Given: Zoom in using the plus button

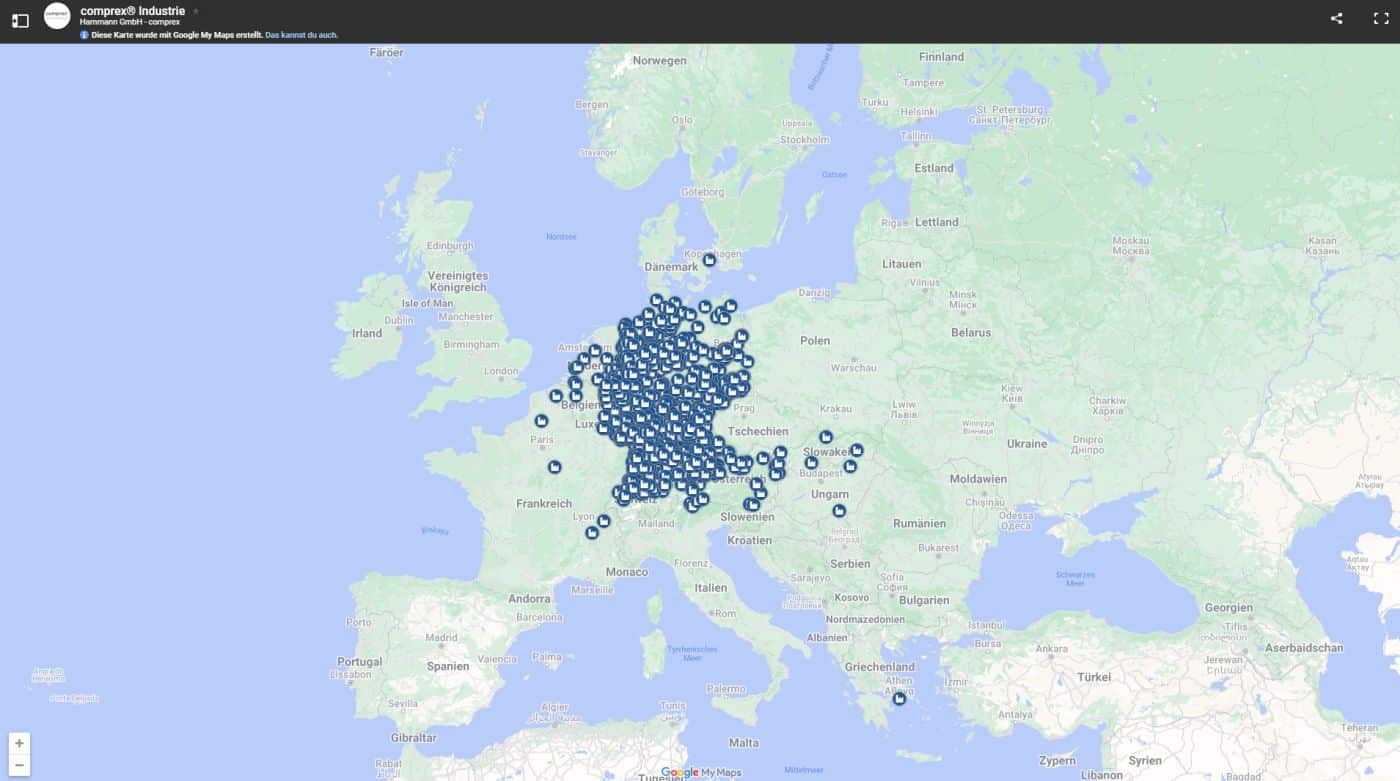Looking at the screenshot, I should coord(20,744).
